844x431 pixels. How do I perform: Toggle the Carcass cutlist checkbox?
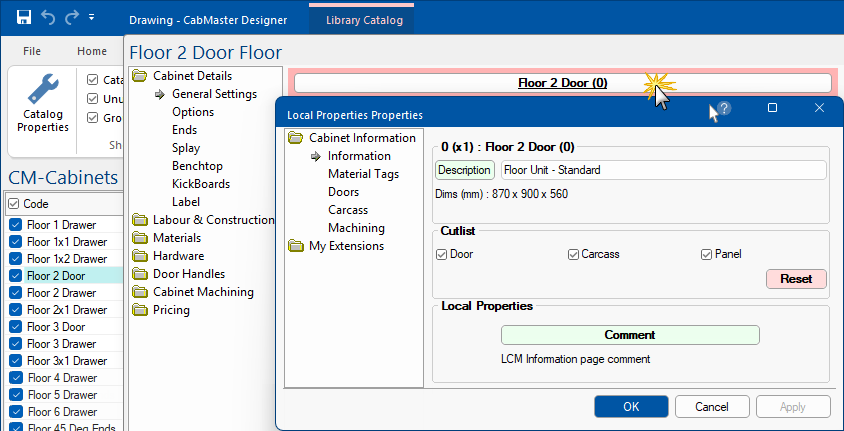pos(574,254)
